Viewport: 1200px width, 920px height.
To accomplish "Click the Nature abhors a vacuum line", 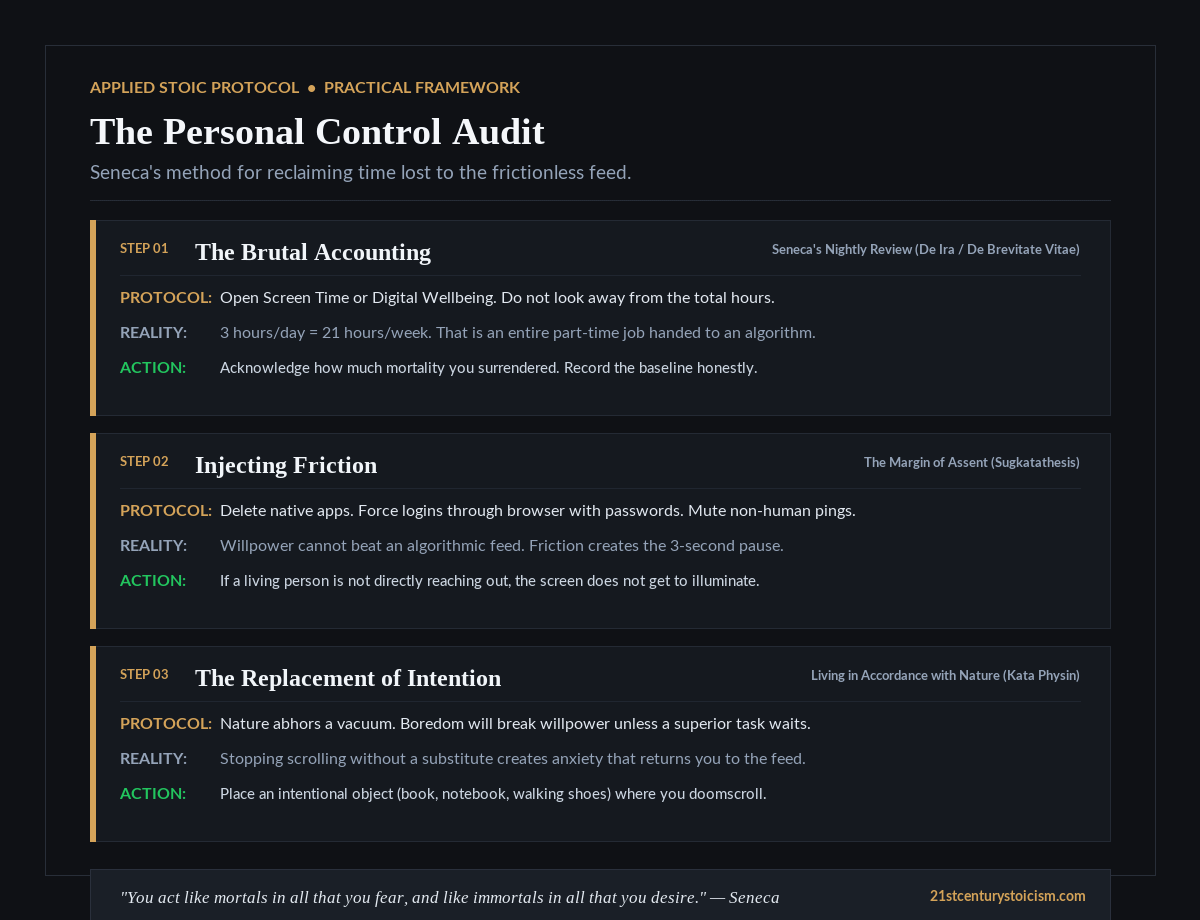I will [x=515, y=723].
